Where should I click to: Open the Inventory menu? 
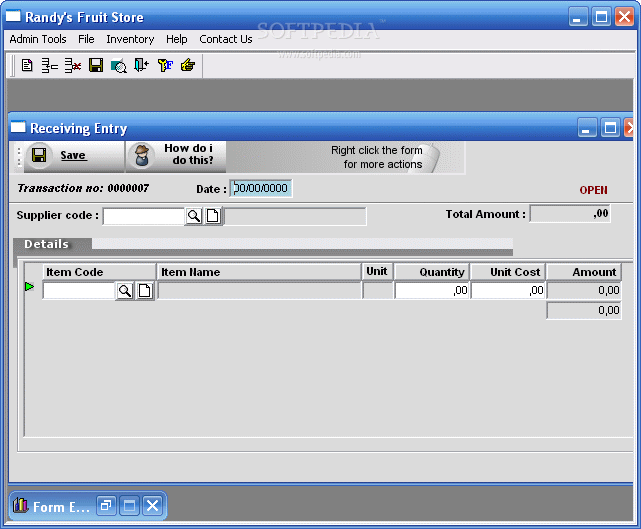click(x=130, y=39)
